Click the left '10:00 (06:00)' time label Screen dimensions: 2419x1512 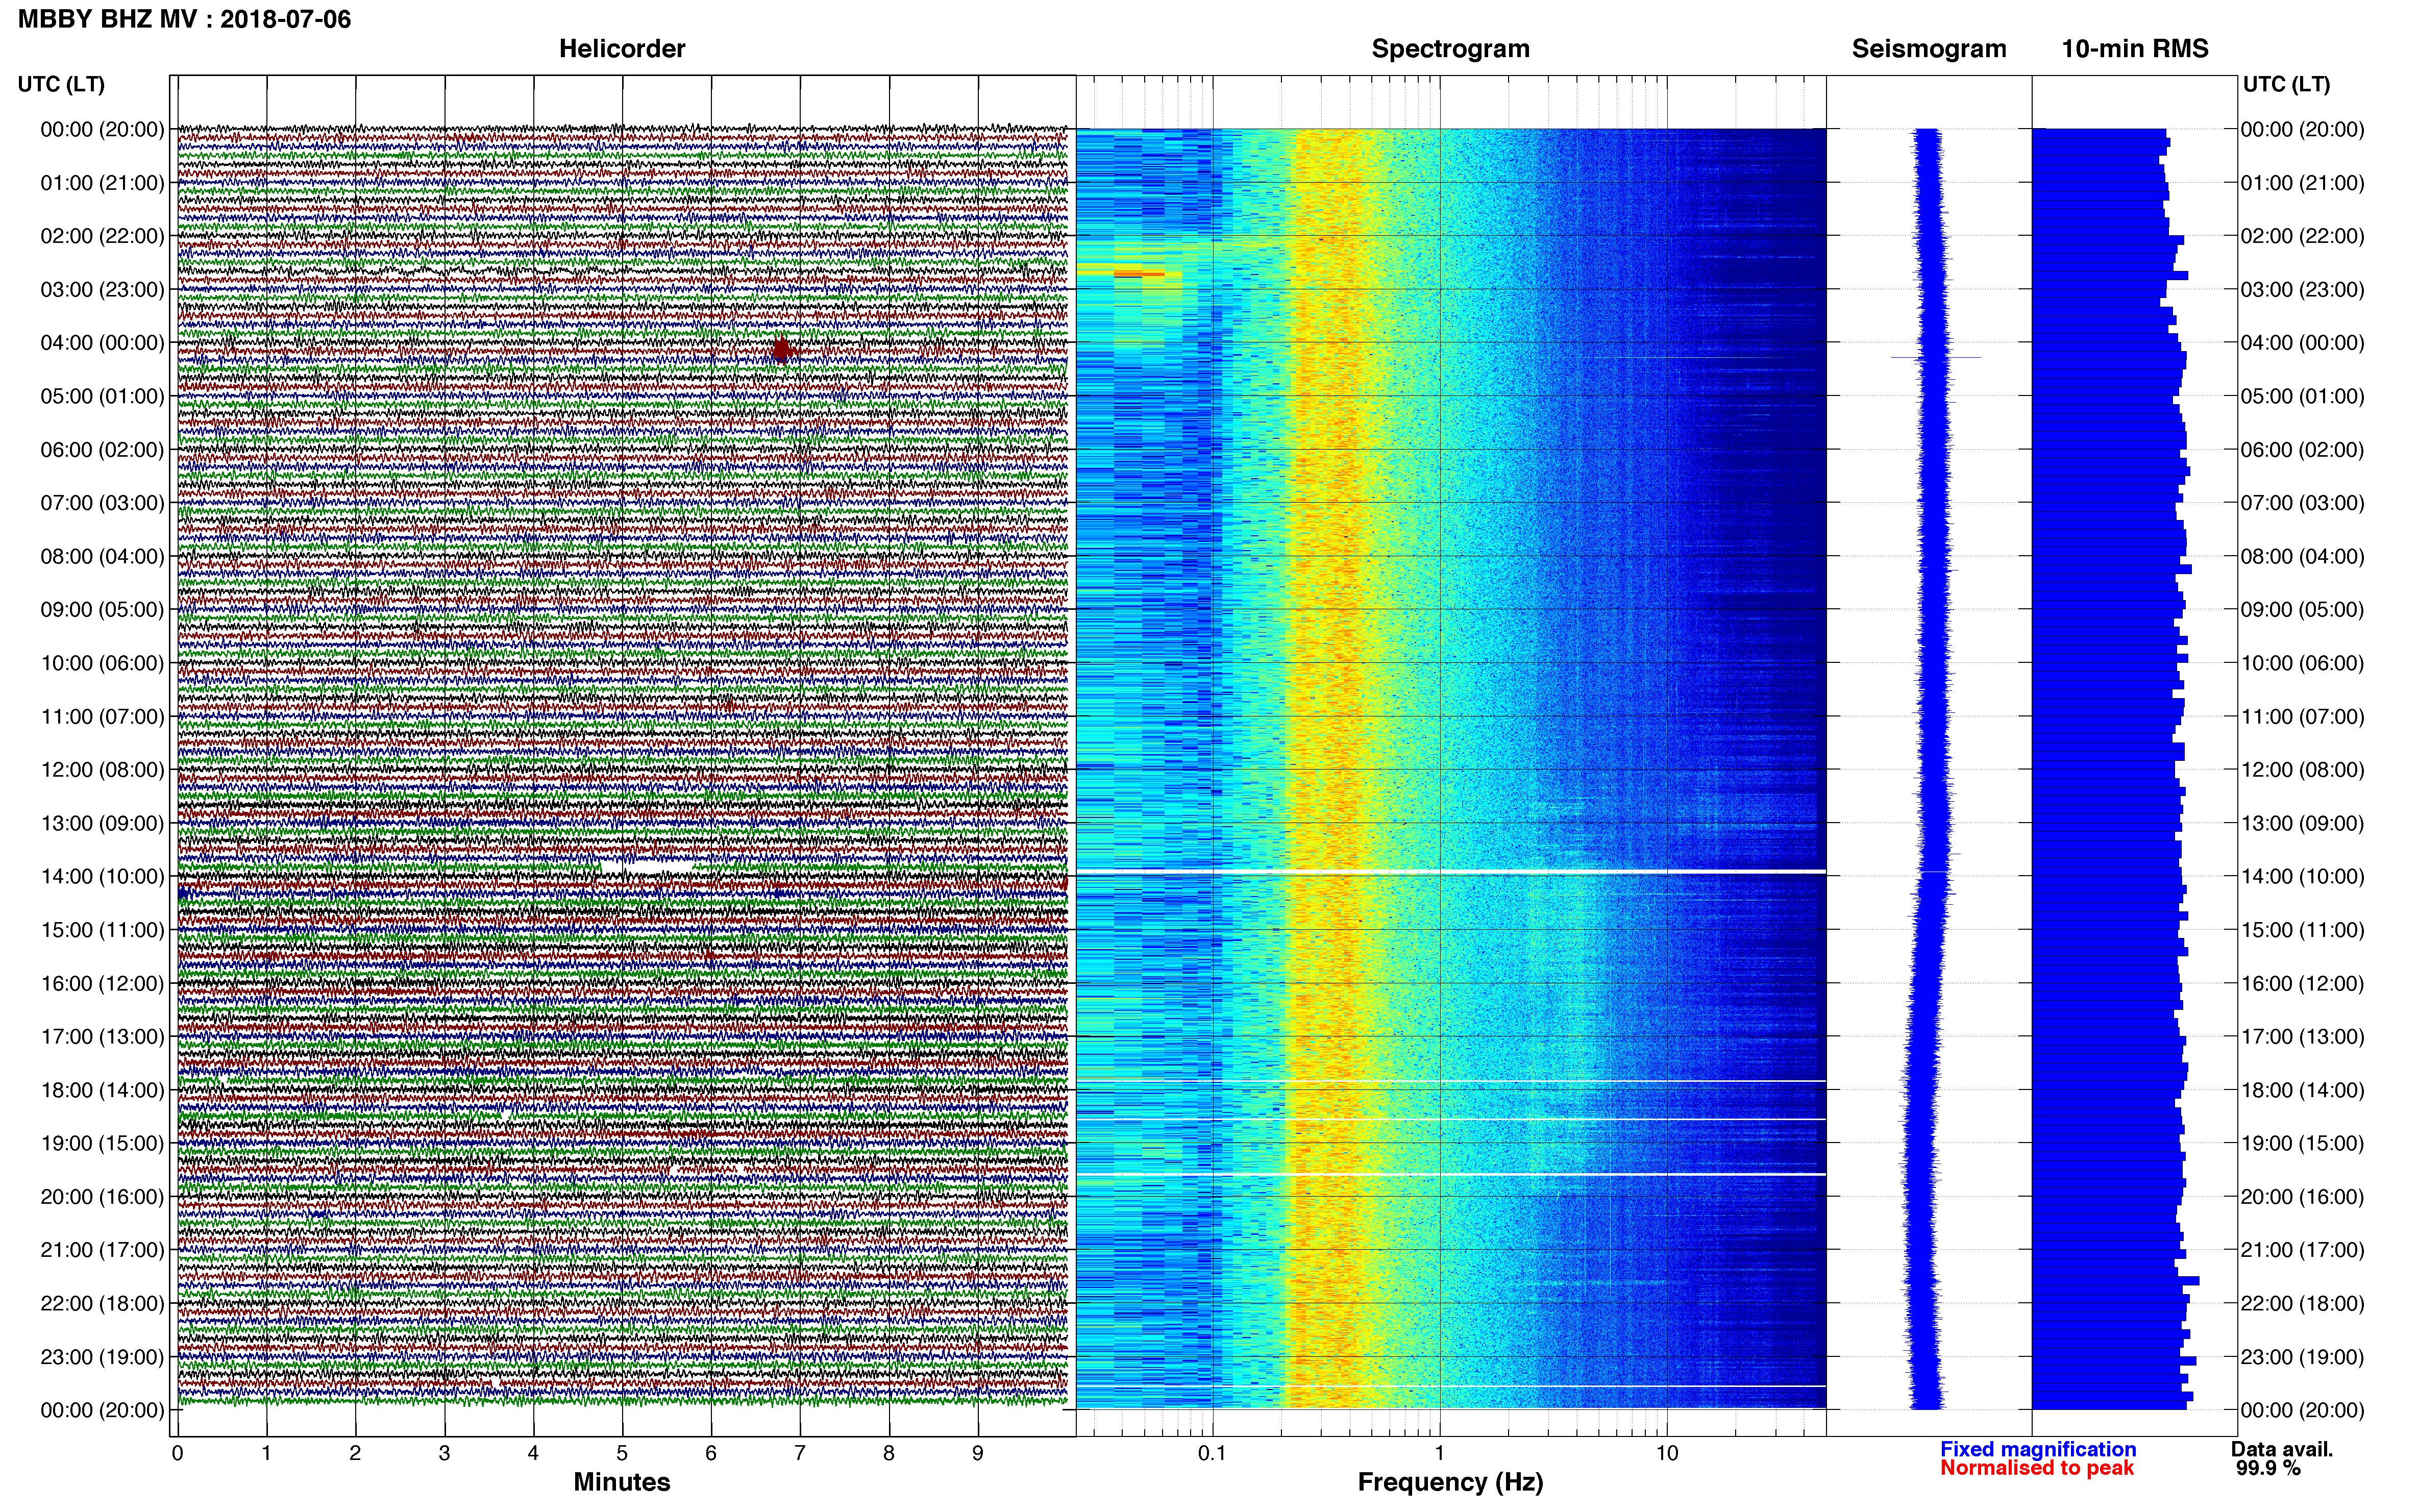pyautogui.click(x=102, y=663)
